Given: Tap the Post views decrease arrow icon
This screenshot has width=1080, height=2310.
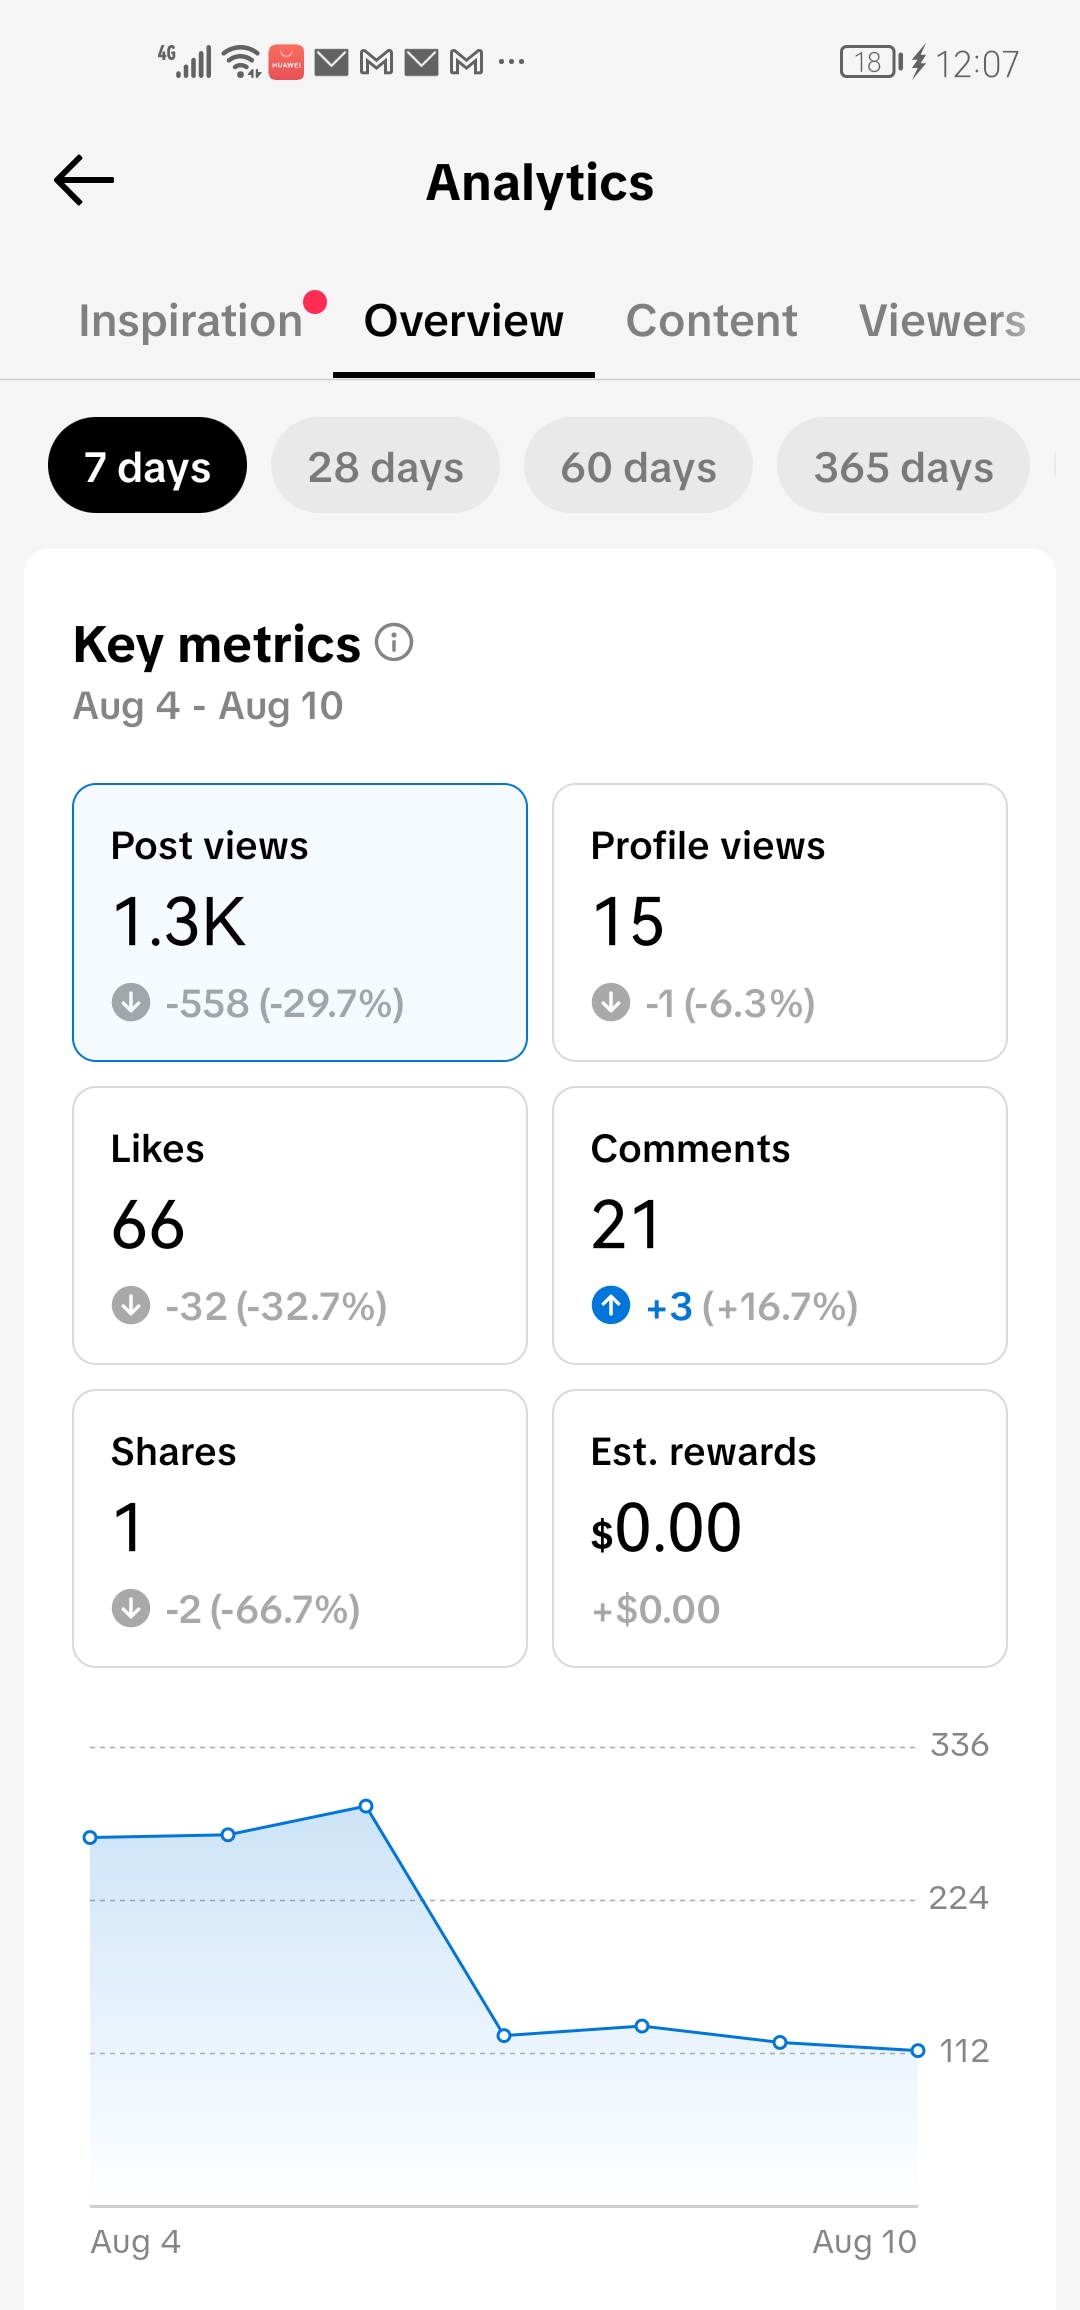Looking at the screenshot, I should 131,1002.
